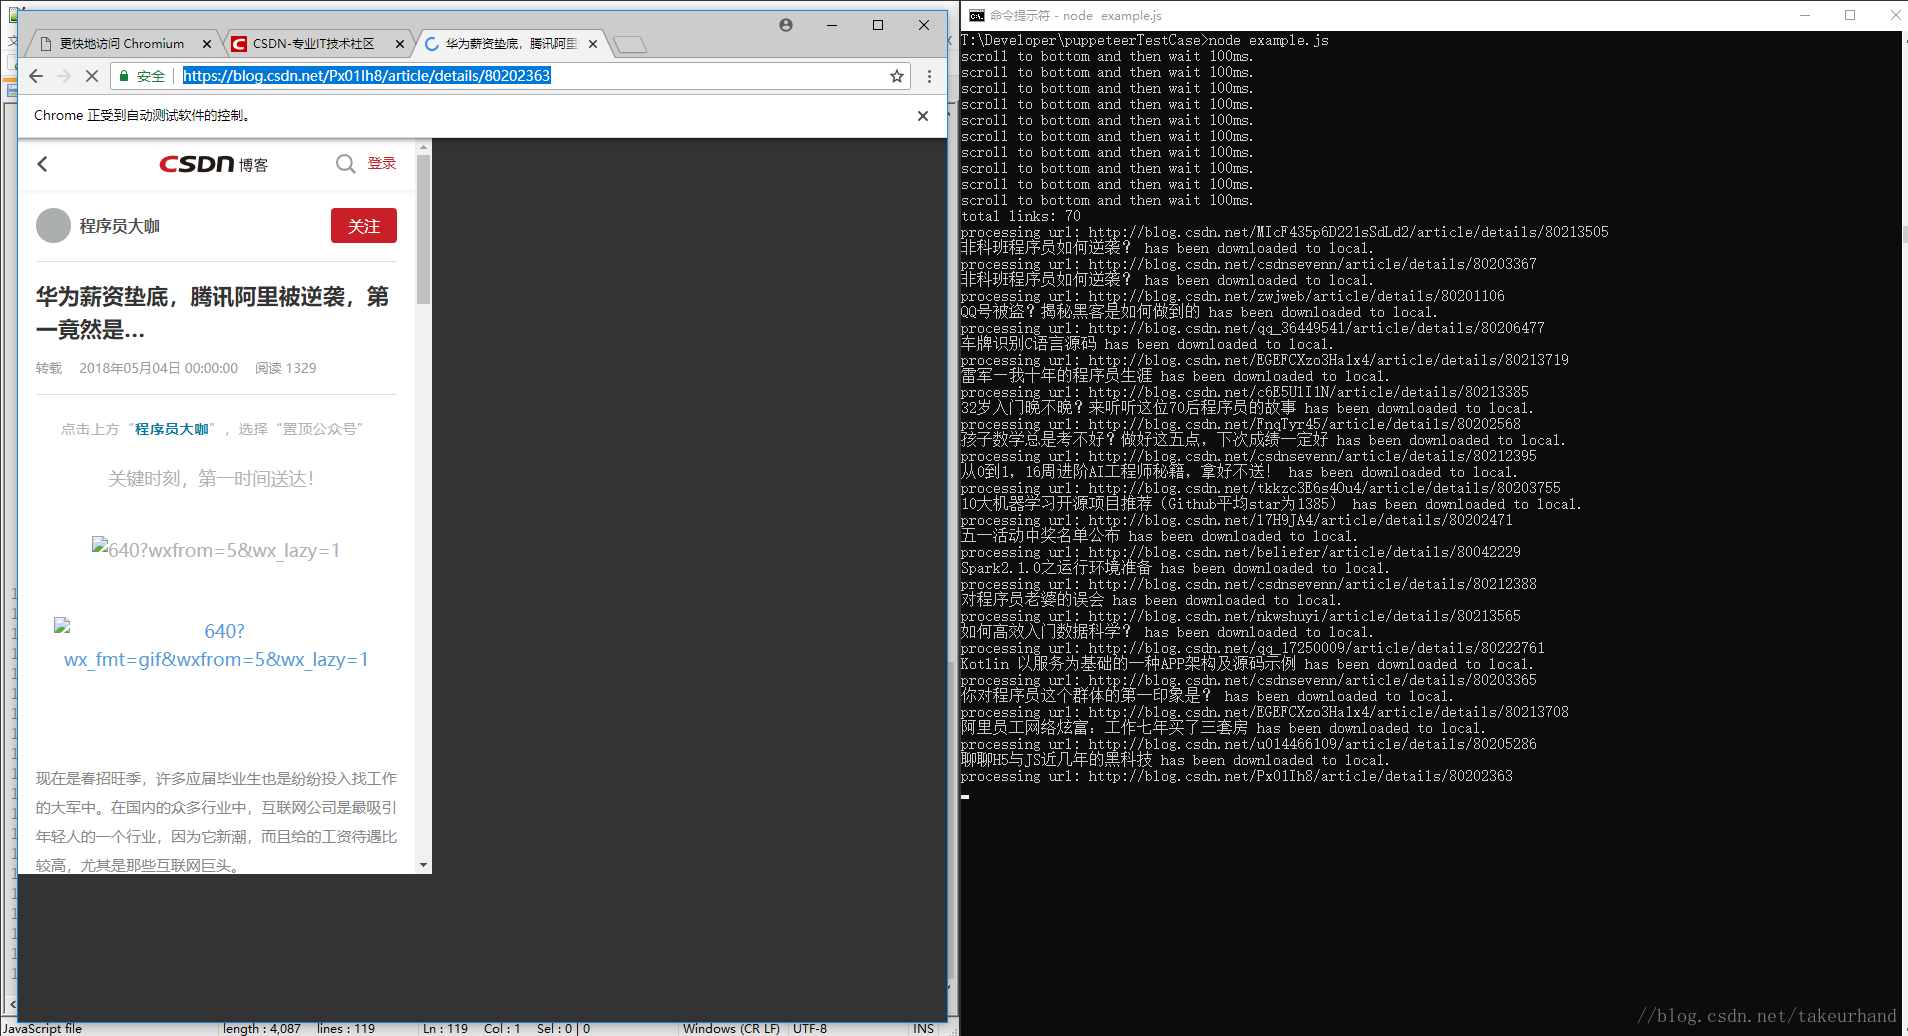
Task: Click 'total links: 70' line in console
Action: click(1021, 216)
